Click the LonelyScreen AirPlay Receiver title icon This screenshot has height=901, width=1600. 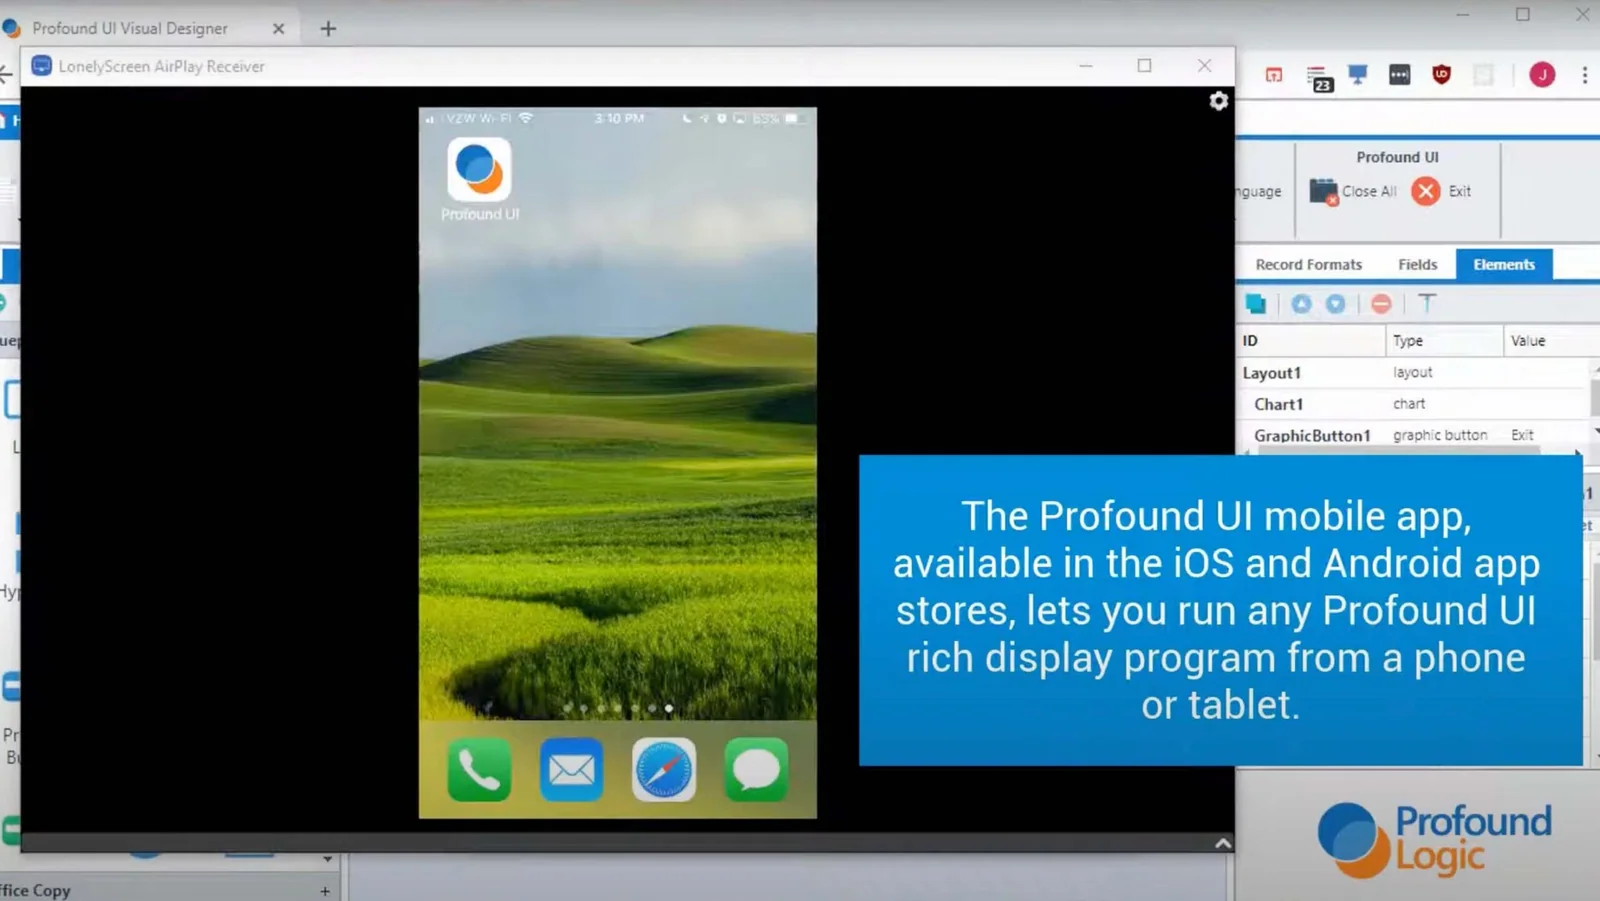pyautogui.click(x=41, y=66)
